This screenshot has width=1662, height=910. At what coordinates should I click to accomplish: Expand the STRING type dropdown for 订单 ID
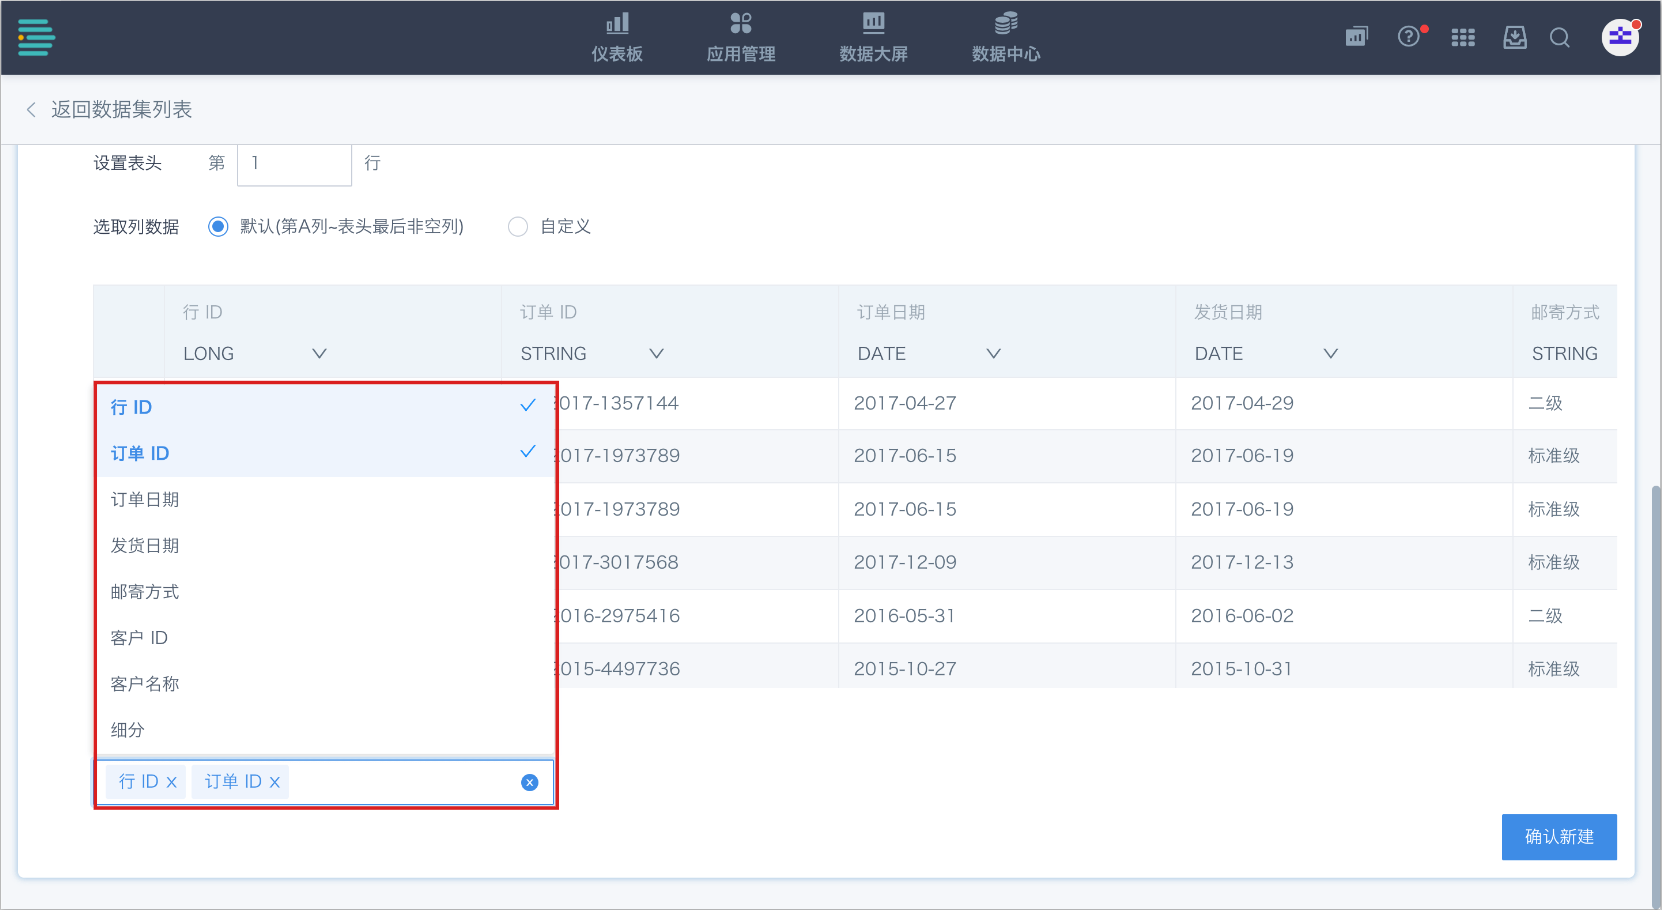[656, 354]
